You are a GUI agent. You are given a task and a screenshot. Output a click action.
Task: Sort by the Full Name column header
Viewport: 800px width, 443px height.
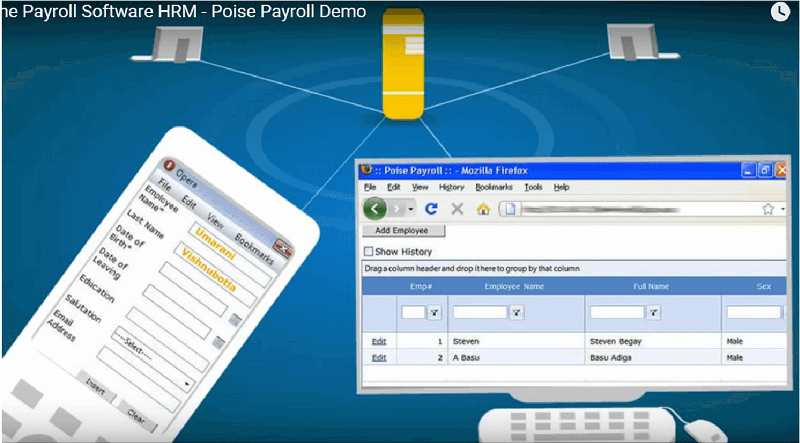(651, 287)
